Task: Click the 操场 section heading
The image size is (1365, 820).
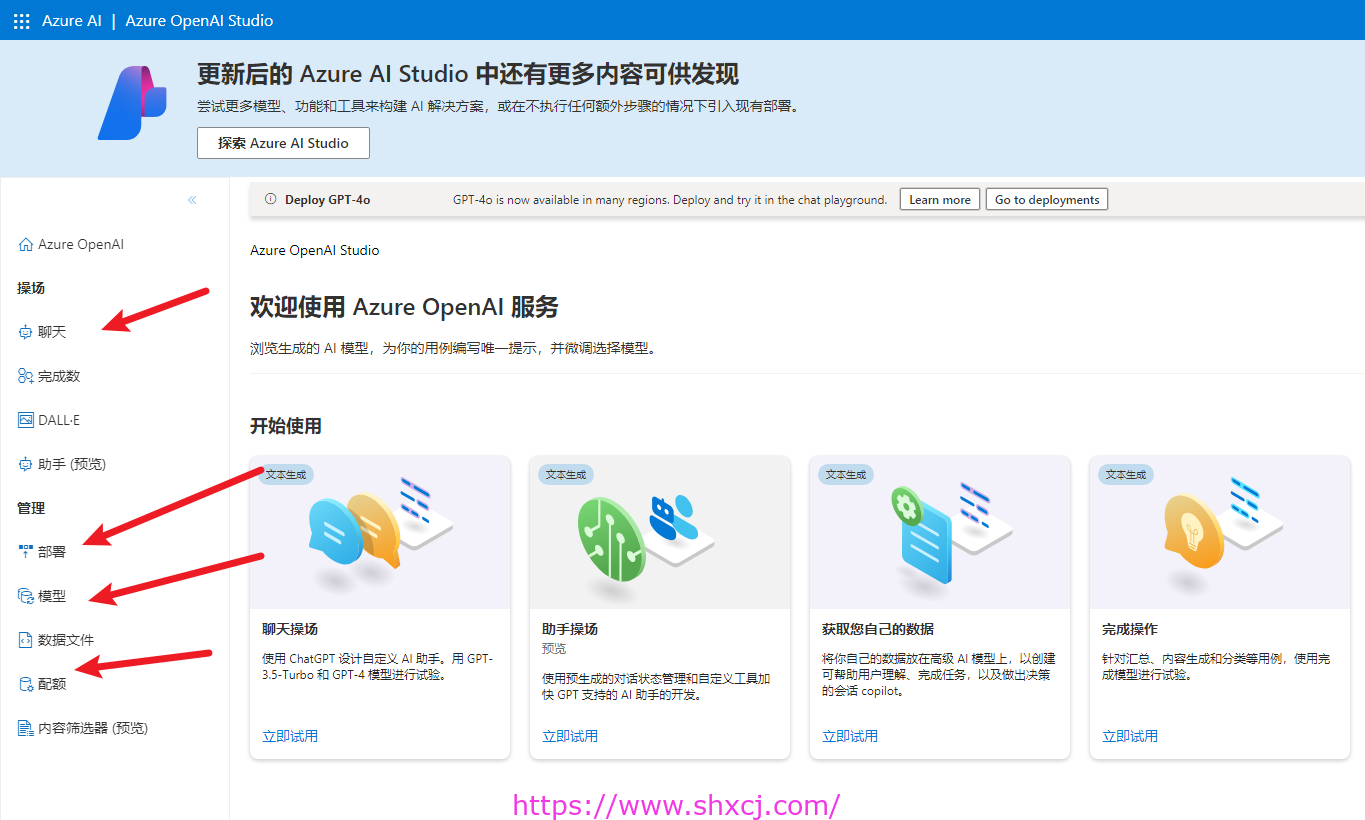Action: point(31,288)
